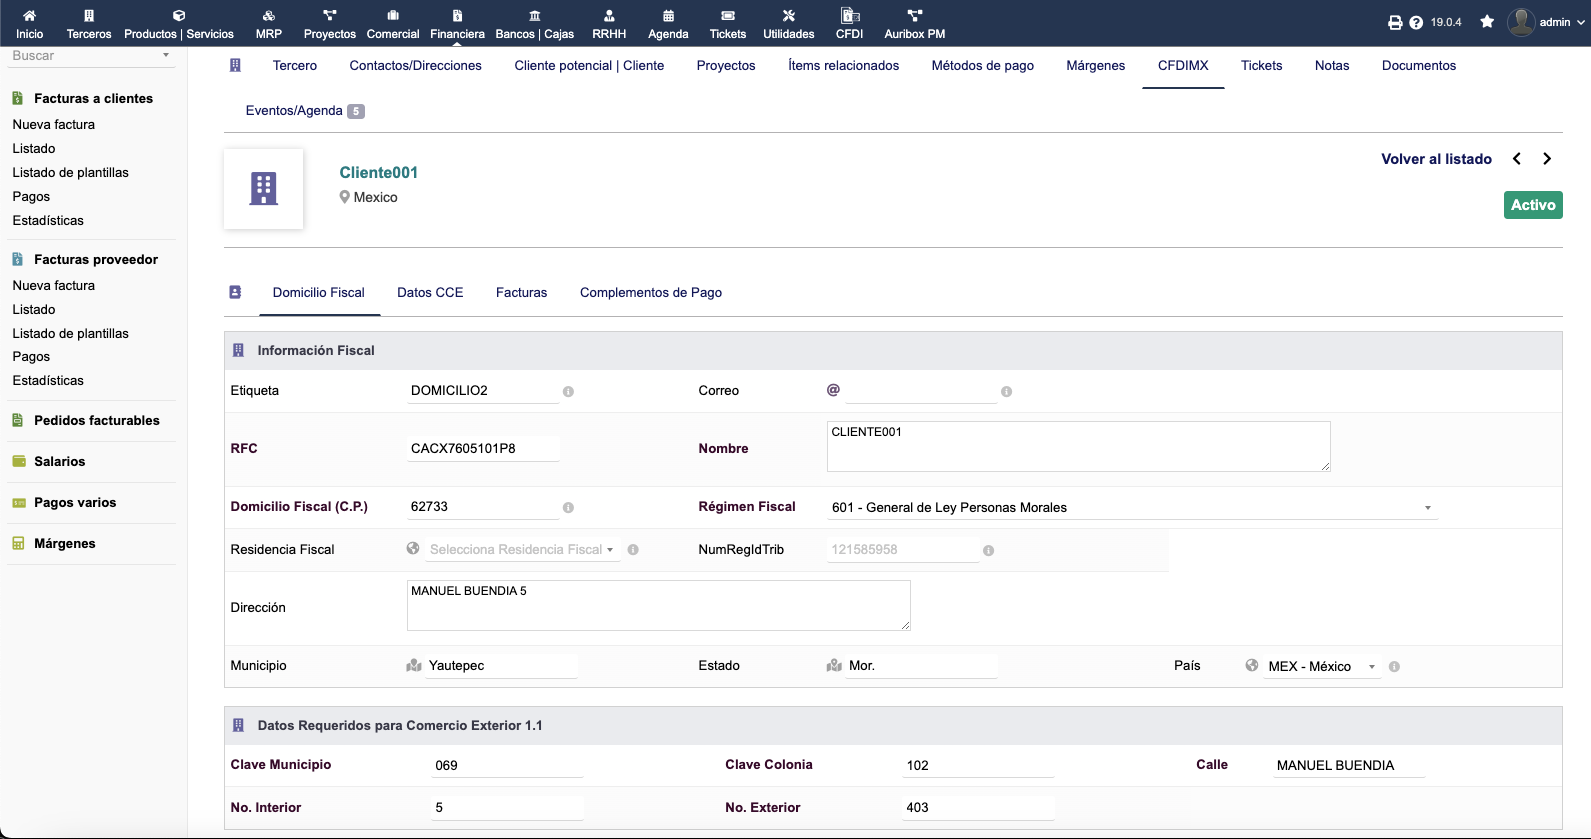Click the Estado Mor. field
The height and width of the screenshot is (839, 1591).
click(921, 666)
